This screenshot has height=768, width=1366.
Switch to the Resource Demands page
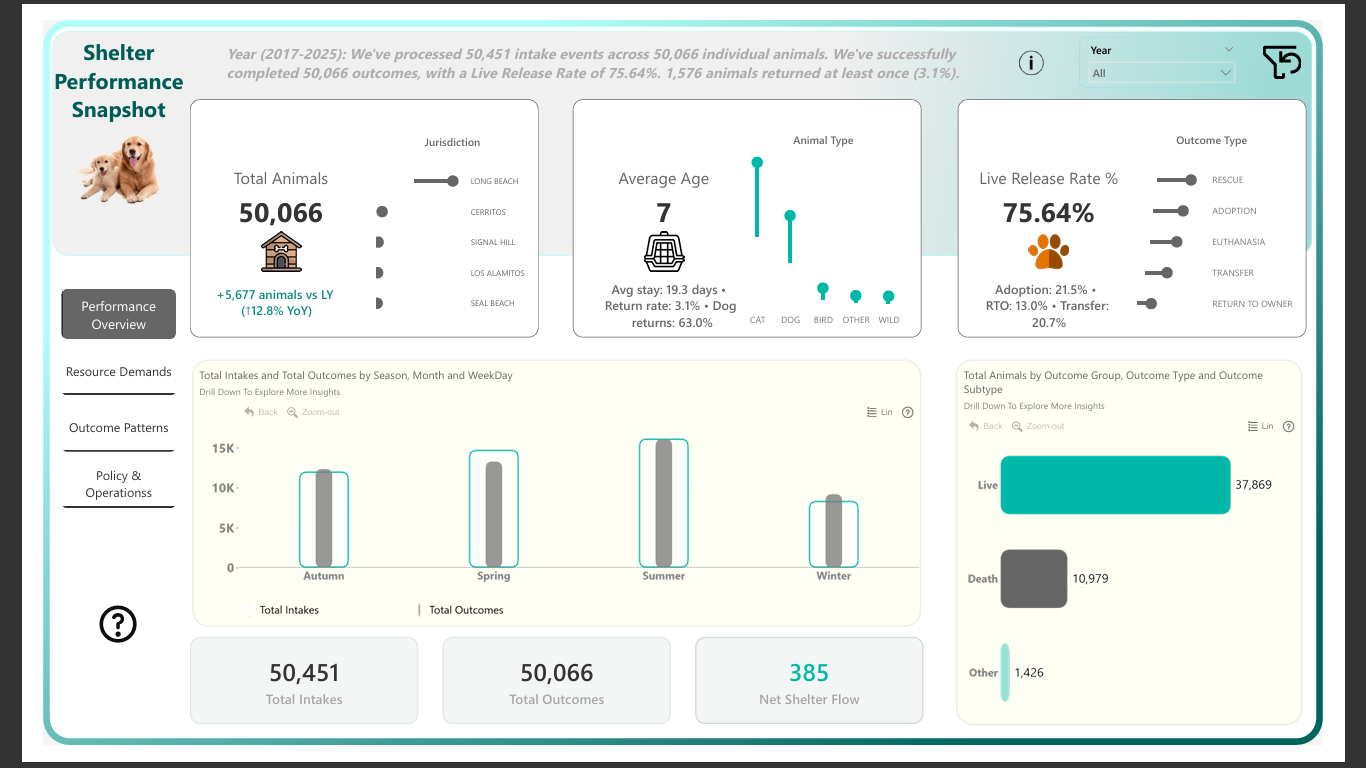pos(118,371)
